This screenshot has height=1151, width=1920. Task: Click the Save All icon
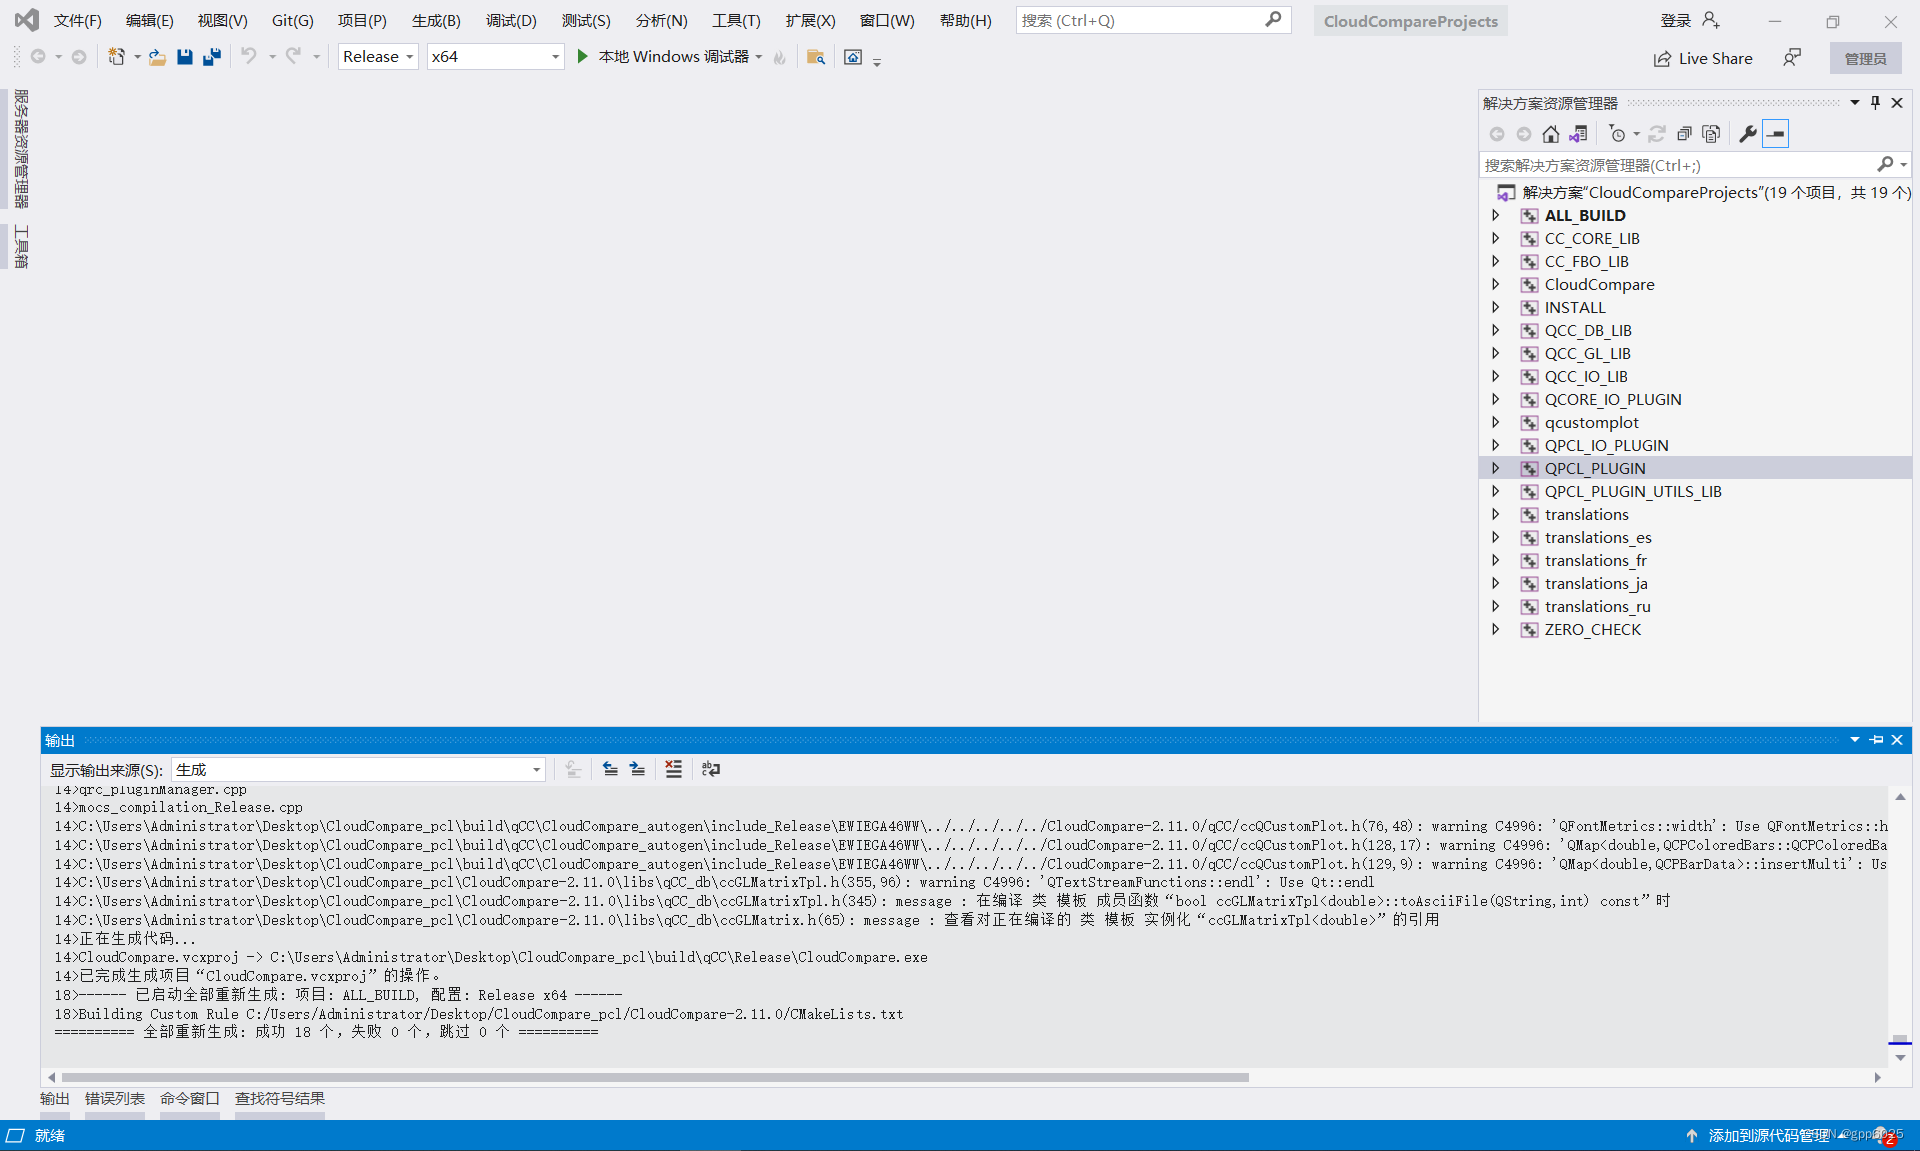[211, 57]
